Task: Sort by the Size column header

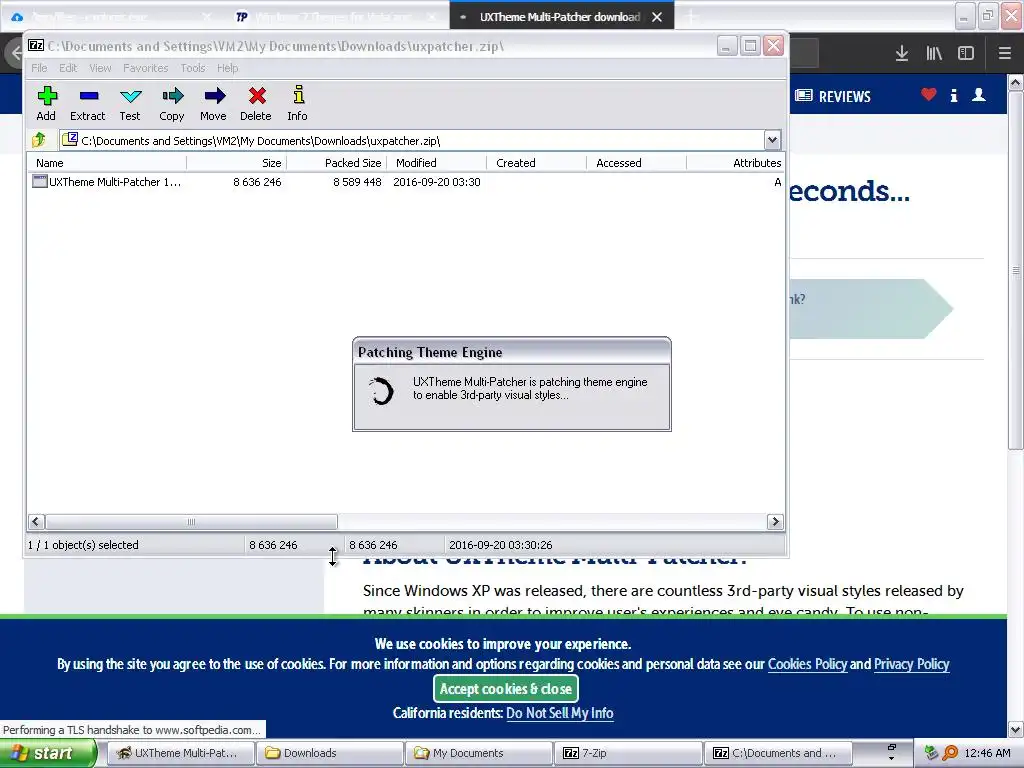Action: [236, 163]
